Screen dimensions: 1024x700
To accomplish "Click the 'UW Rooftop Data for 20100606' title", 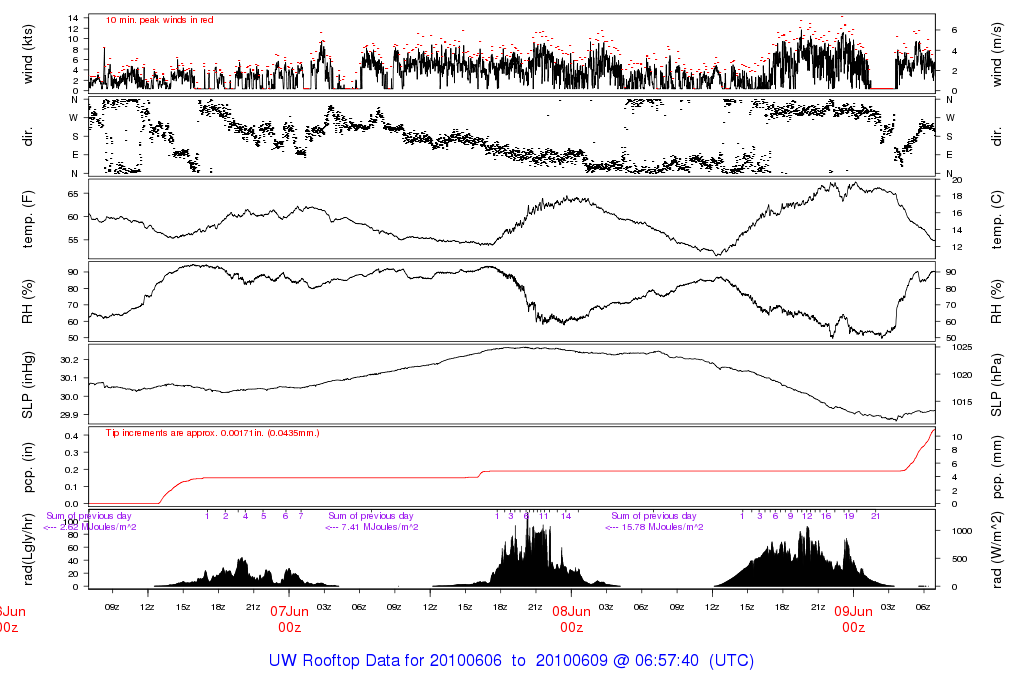I will tap(385, 661).
